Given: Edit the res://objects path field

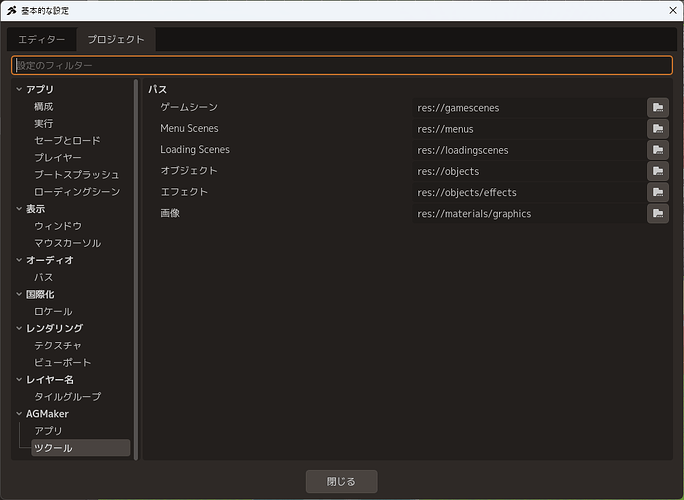Looking at the screenshot, I should click(529, 171).
